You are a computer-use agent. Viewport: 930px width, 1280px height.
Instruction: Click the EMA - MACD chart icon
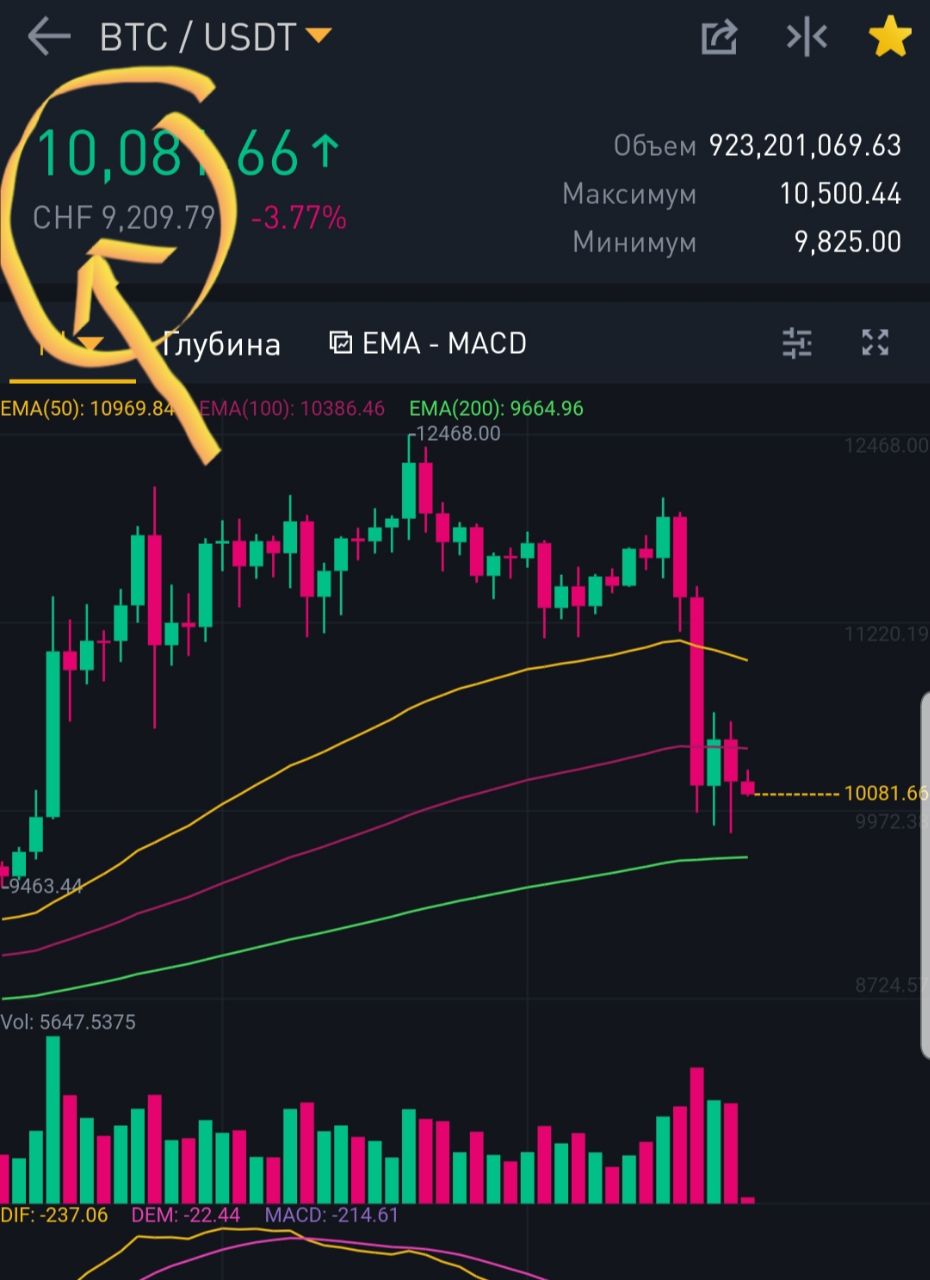tap(341, 343)
